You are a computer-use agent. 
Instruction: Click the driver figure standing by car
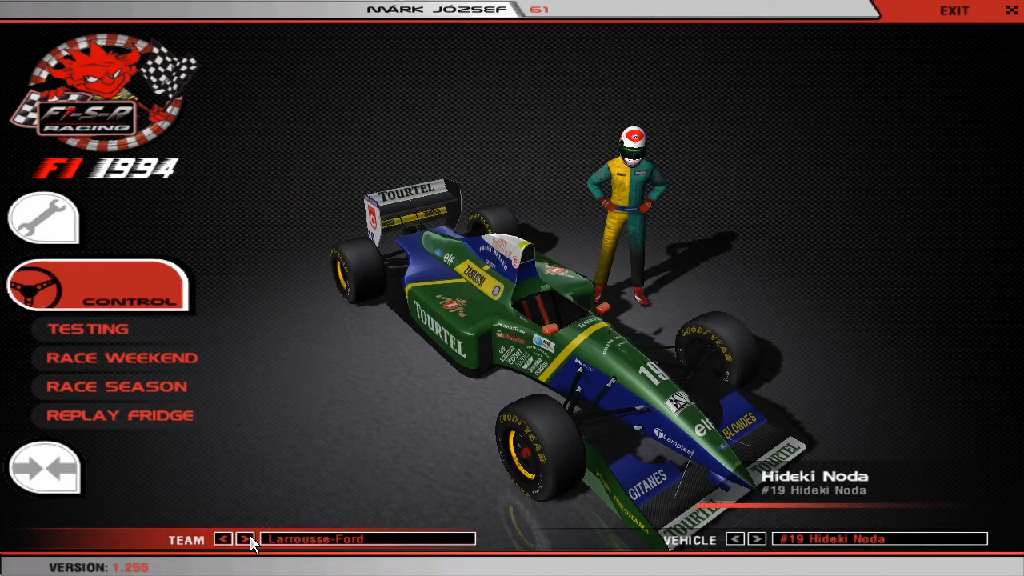627,216
